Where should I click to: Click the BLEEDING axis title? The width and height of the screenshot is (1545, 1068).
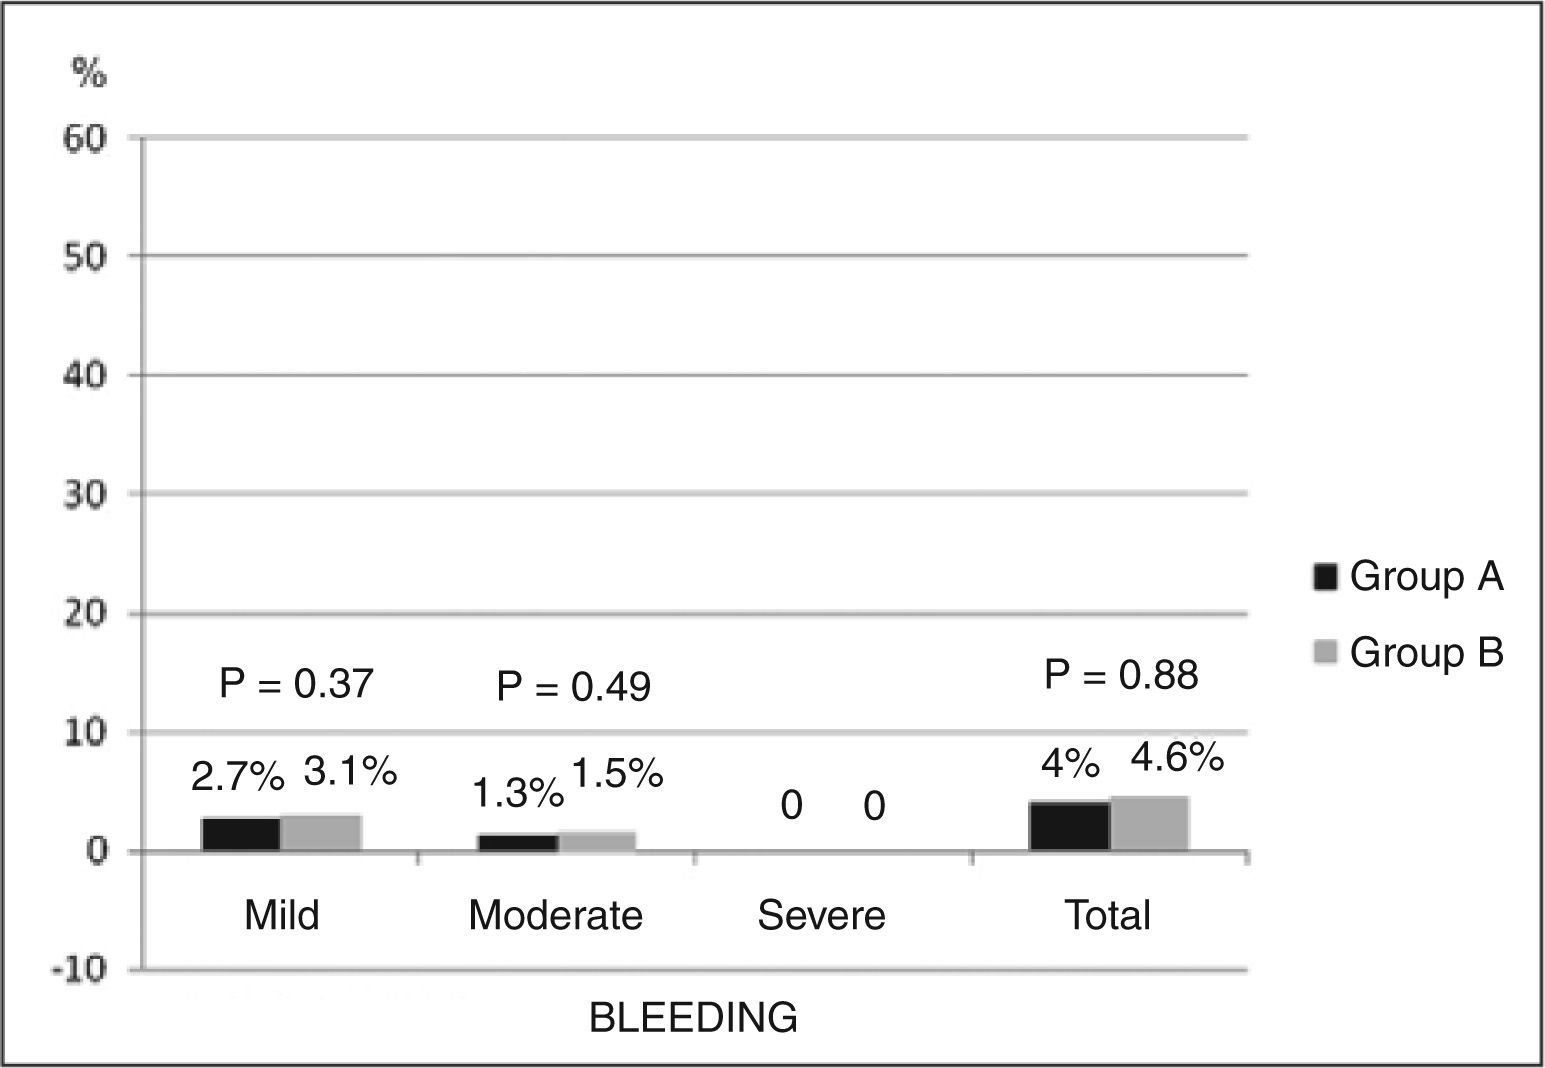pyautogui.click(x=694, y=1018)
